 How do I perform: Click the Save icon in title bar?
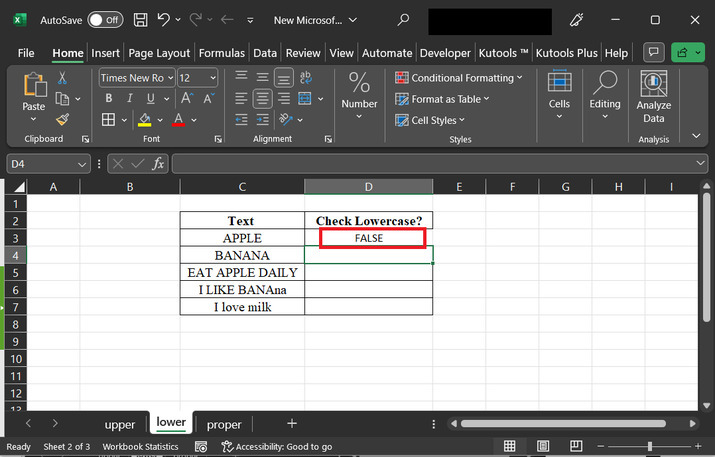click(x=140, y=20)
